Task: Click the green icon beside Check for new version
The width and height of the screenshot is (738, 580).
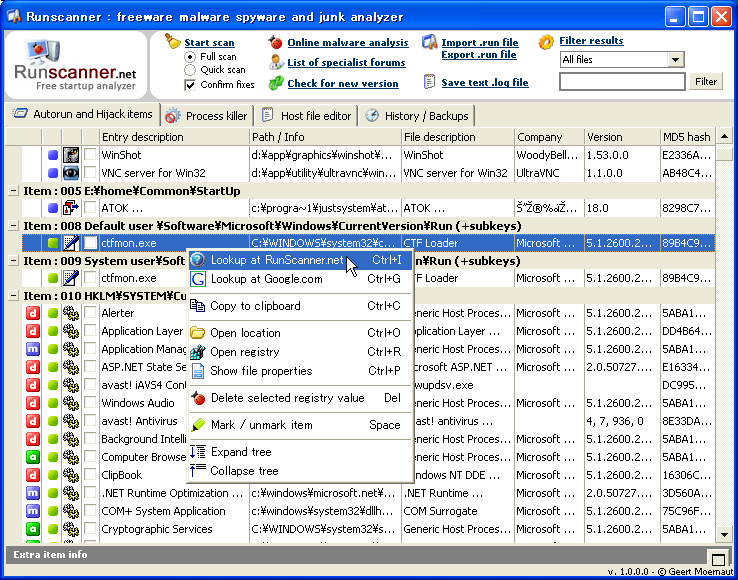Action: click(276, 83)
